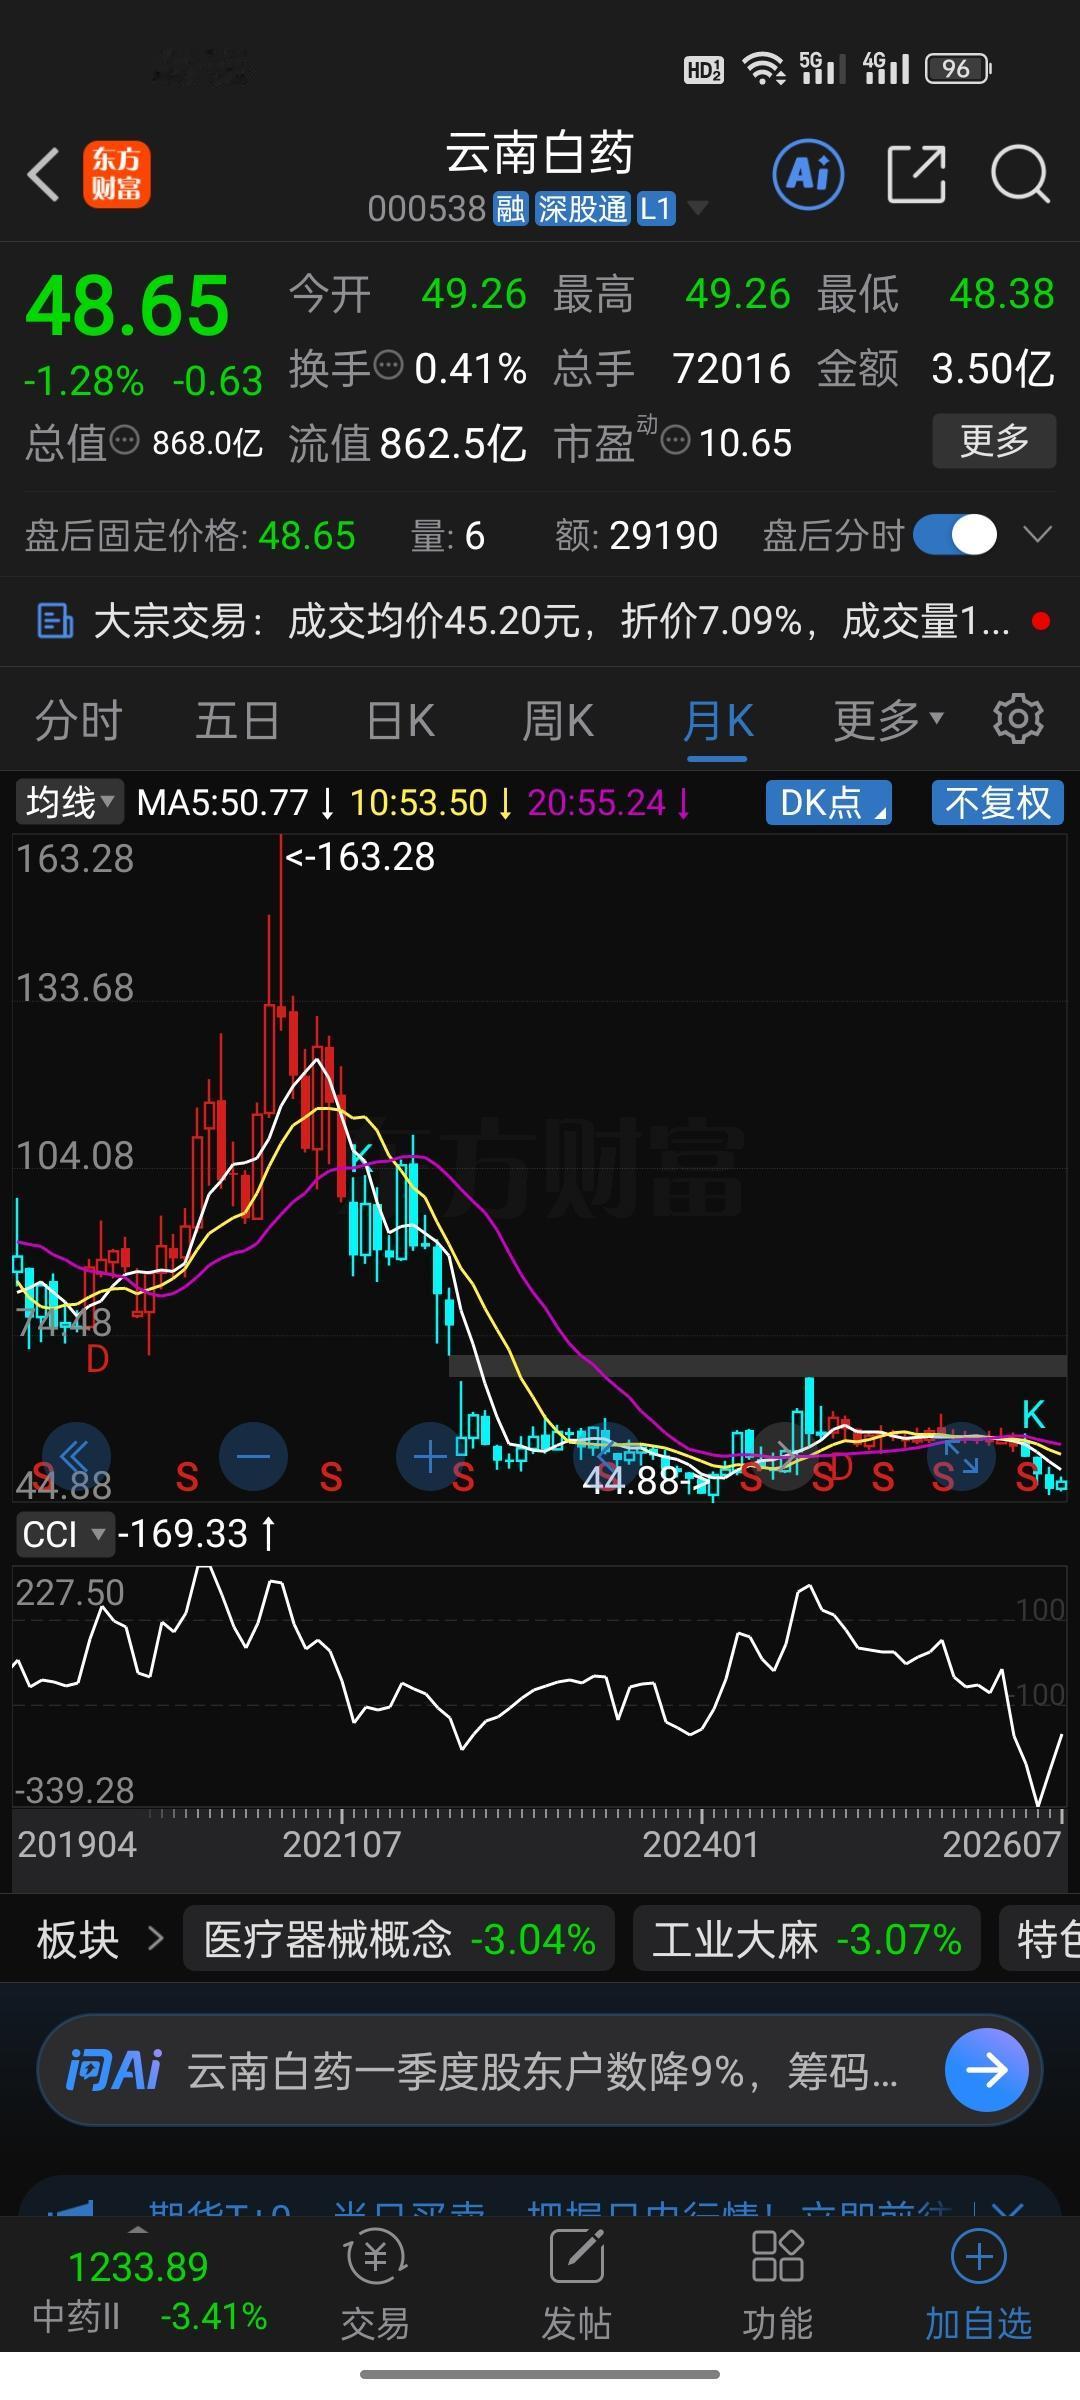Open 功能 functions icon
The image size is (1080, 2400).
pos(777,2257)
